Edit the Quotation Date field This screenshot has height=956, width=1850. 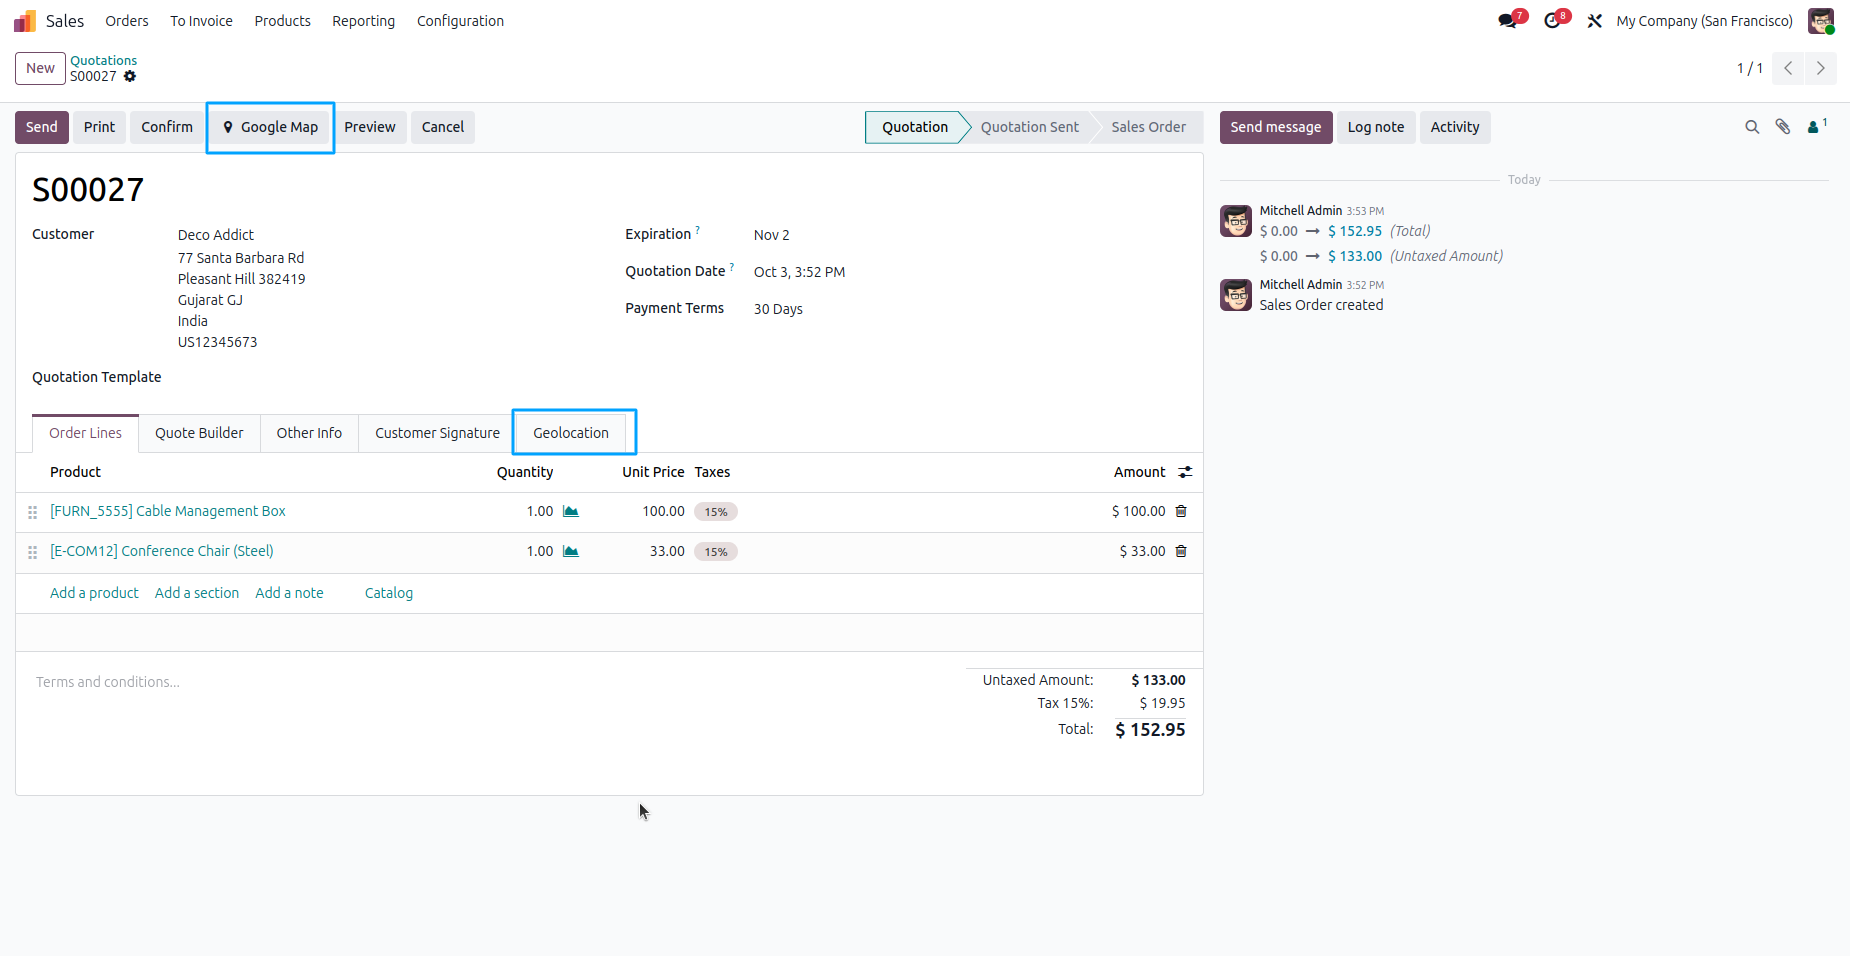coord(800,272)
